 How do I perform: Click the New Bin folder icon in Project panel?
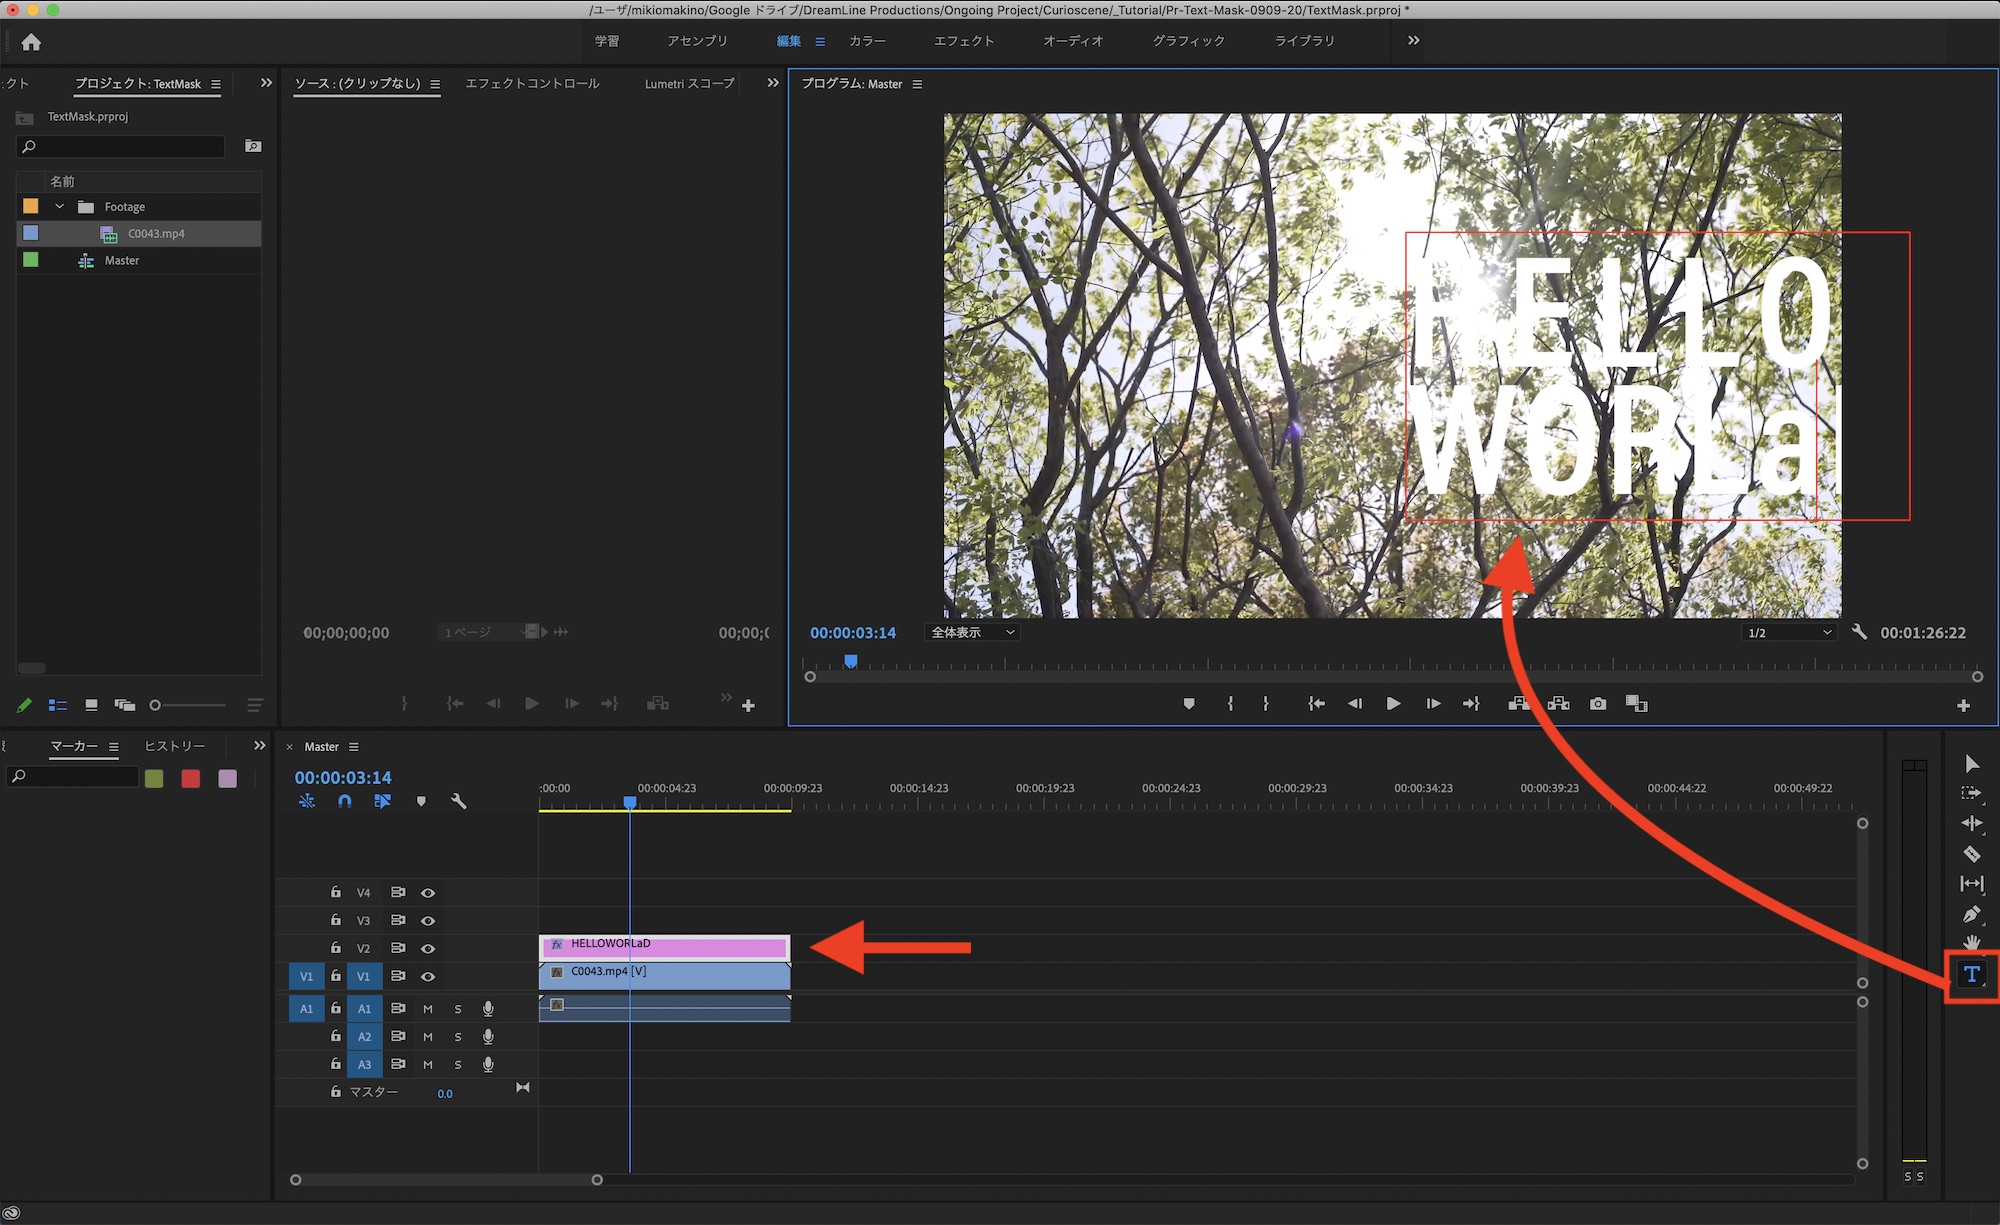[253, 146]
